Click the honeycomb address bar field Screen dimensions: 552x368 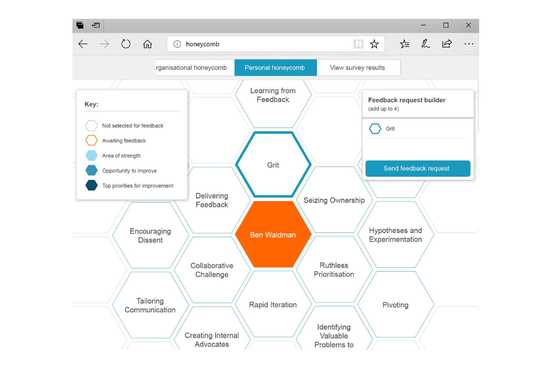point(276,44)
